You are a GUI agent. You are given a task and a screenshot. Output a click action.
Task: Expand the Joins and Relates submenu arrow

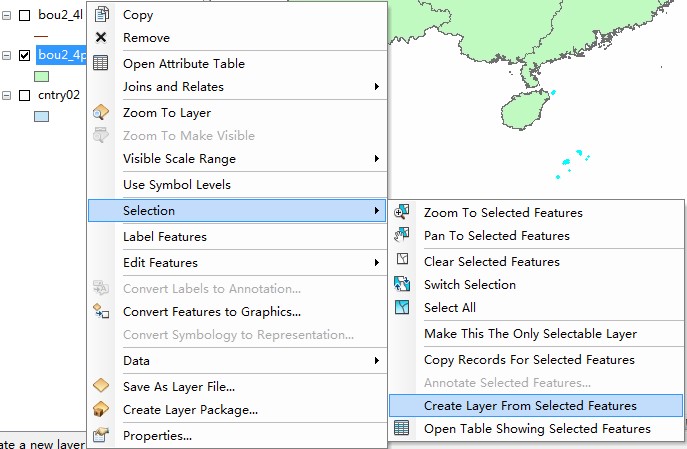(376, 86)
